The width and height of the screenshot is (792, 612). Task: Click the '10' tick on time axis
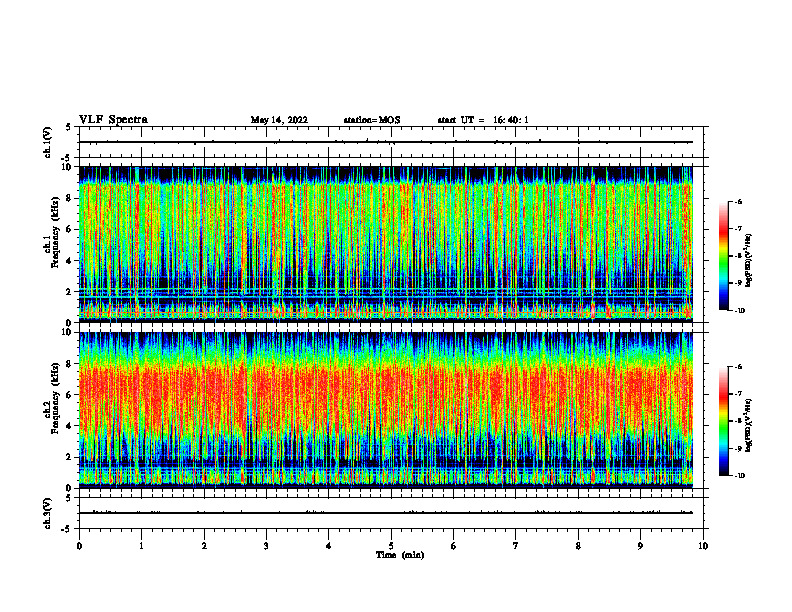(703, 546)
